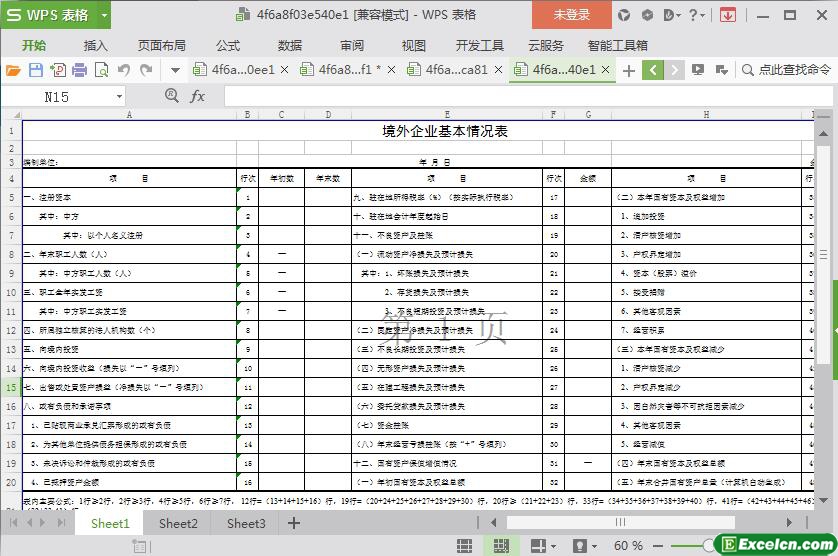The height and width of the screenshot is (556, 838).
Task: Expand the Name Box dropdown arrow
Action: [119, 97]
